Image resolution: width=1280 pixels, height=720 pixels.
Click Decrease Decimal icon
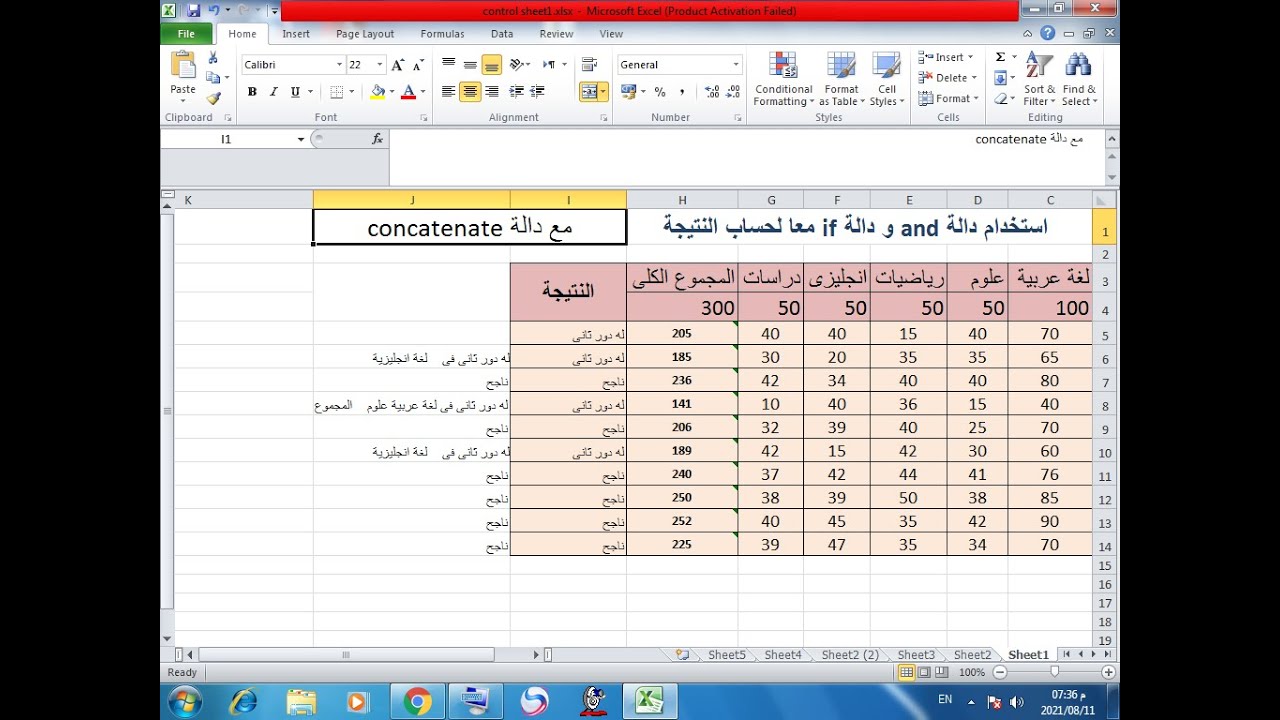(734, 92)
